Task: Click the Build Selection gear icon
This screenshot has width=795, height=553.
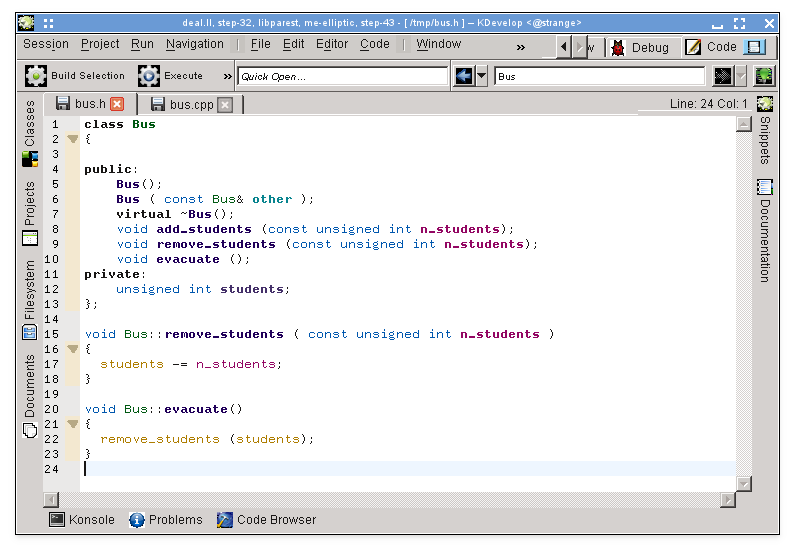Action: [35, 76]
